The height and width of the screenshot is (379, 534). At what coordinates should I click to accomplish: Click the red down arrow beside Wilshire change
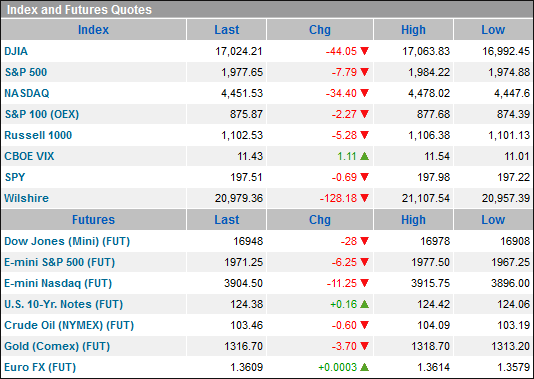tap(364, 198)
